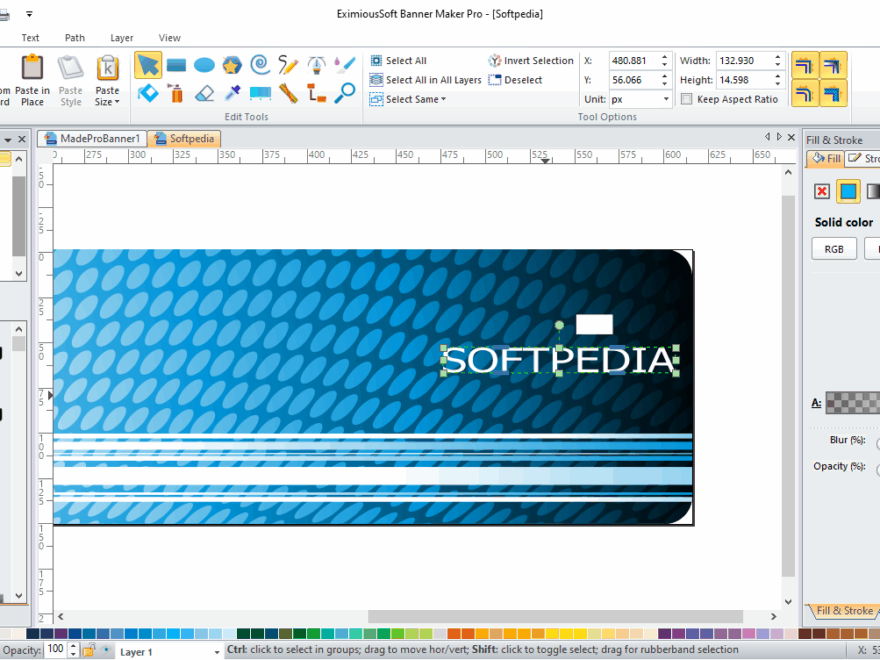880x660 pixels.
Task: Select the Zoom magnifier tool
Action: pos(345,93)
